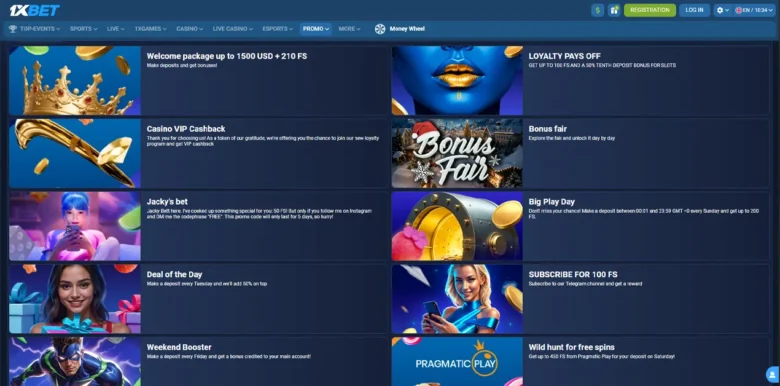
Task: Open the SUBSCRIBE FOR 100 FS title
Action: point(573,274)
